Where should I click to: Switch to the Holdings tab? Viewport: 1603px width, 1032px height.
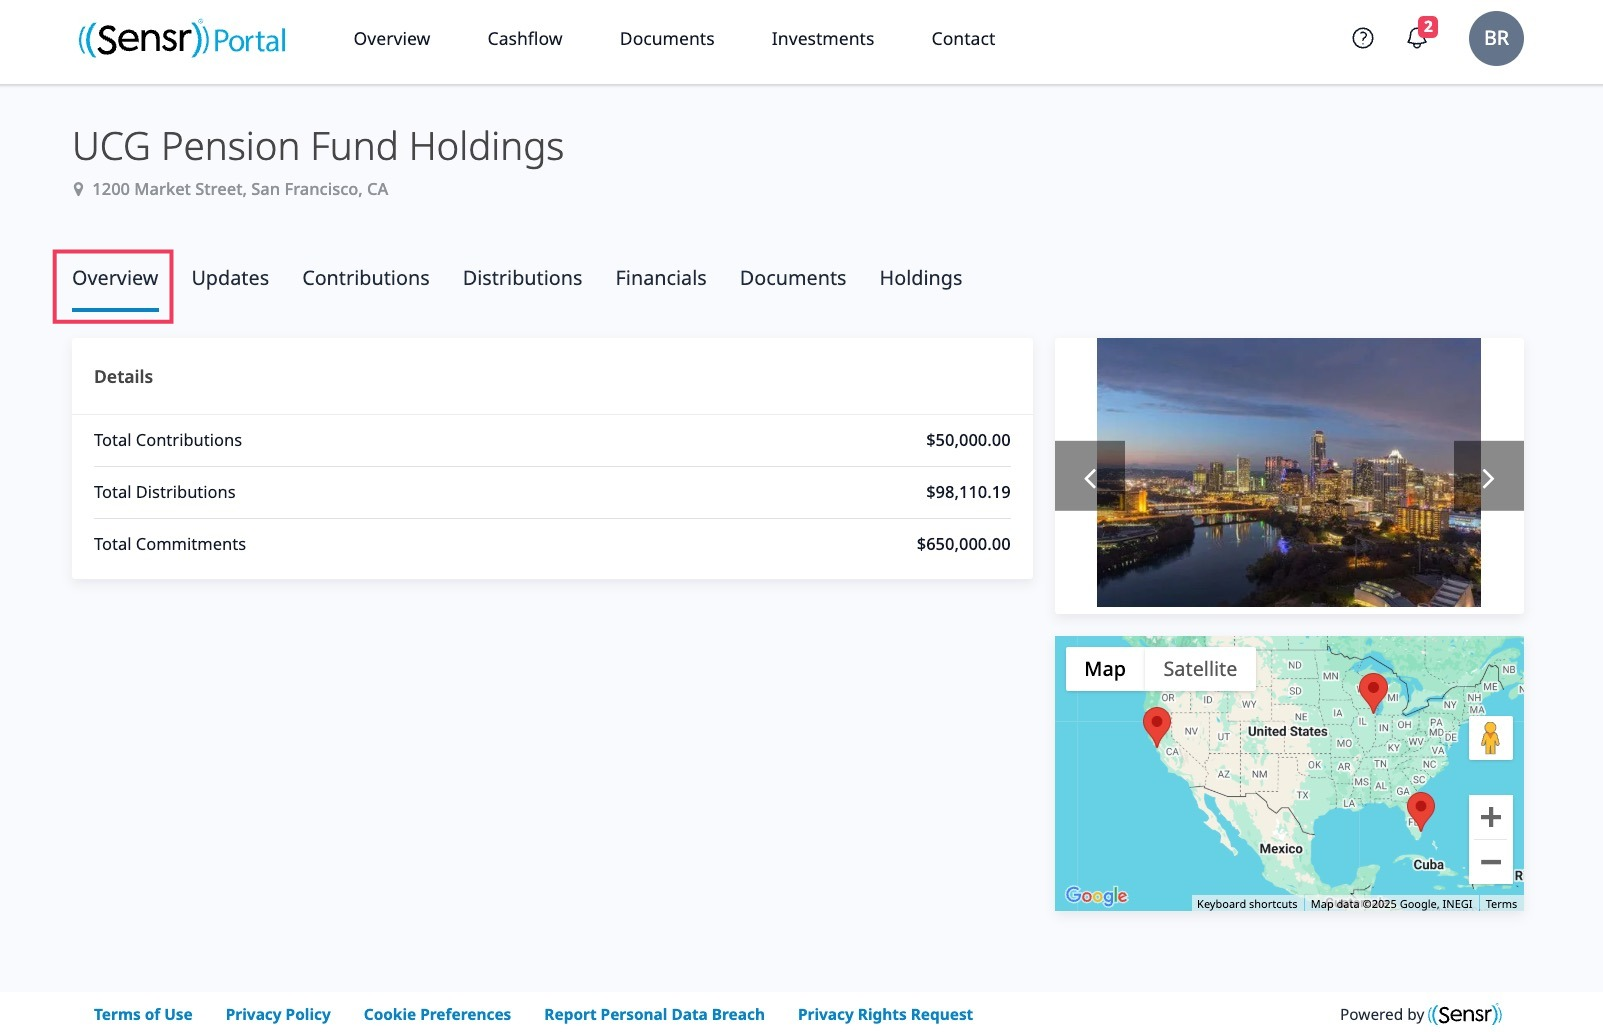click(921, 278)
